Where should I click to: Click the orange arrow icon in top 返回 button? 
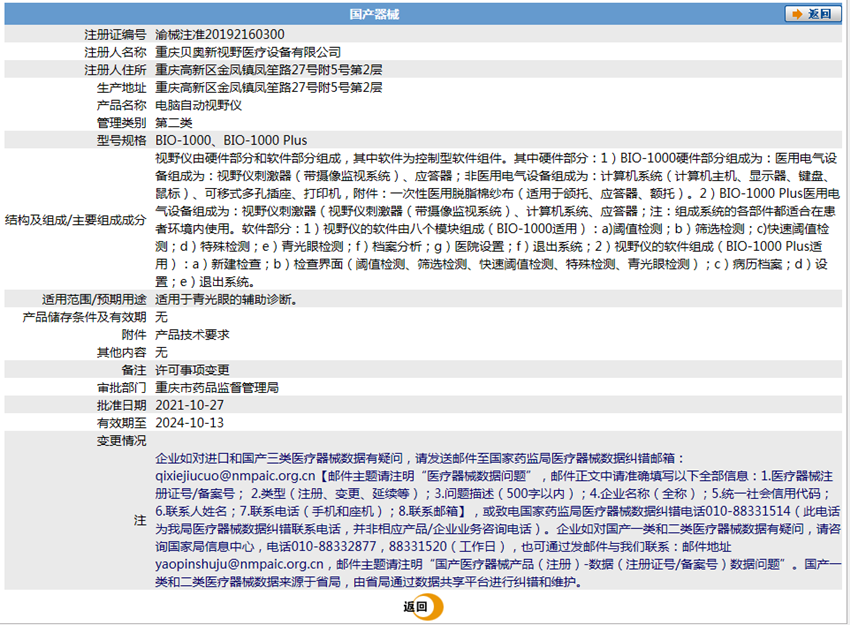[797, 14]
